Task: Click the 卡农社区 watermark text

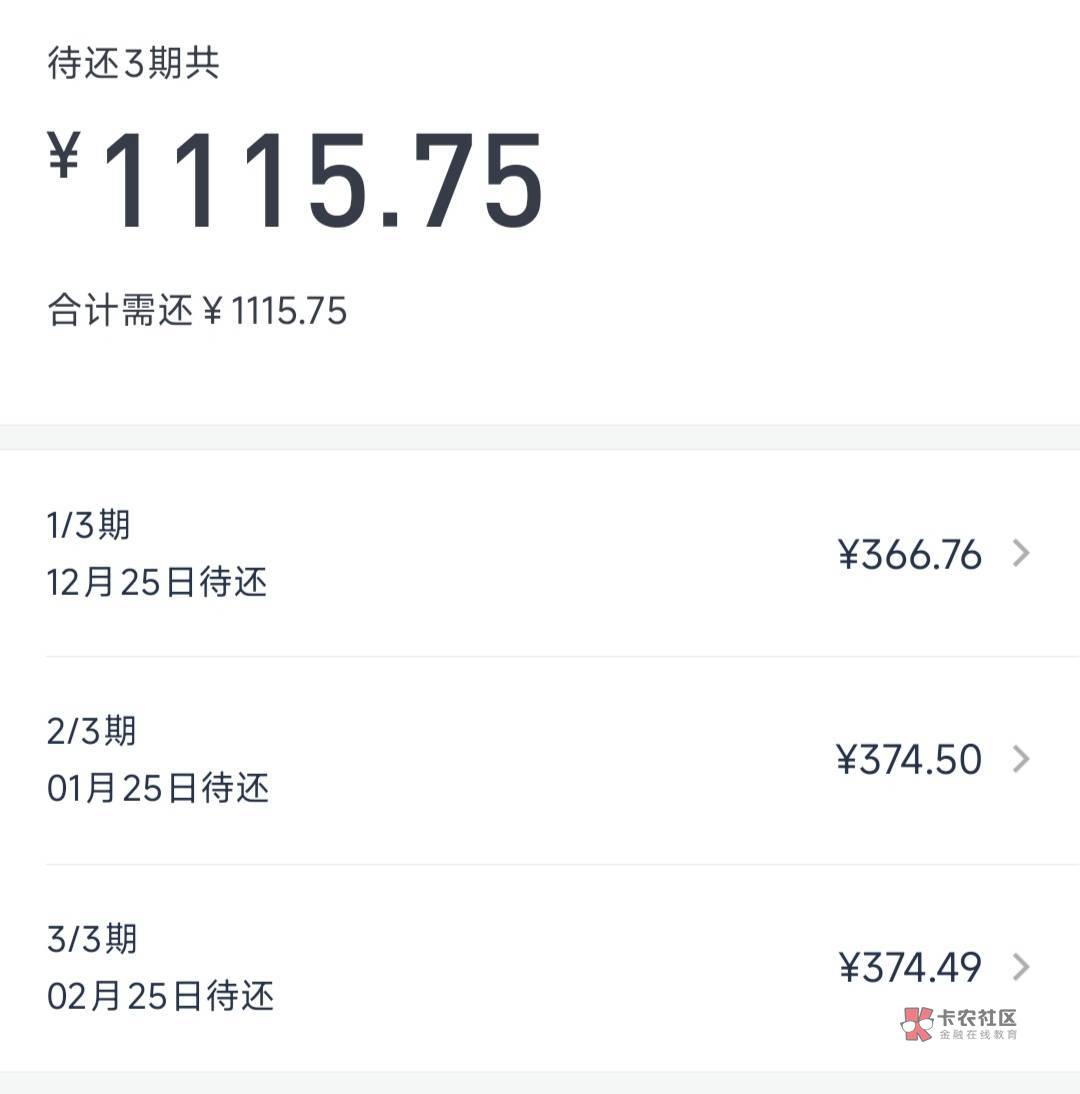Action: click(977, 1018)
